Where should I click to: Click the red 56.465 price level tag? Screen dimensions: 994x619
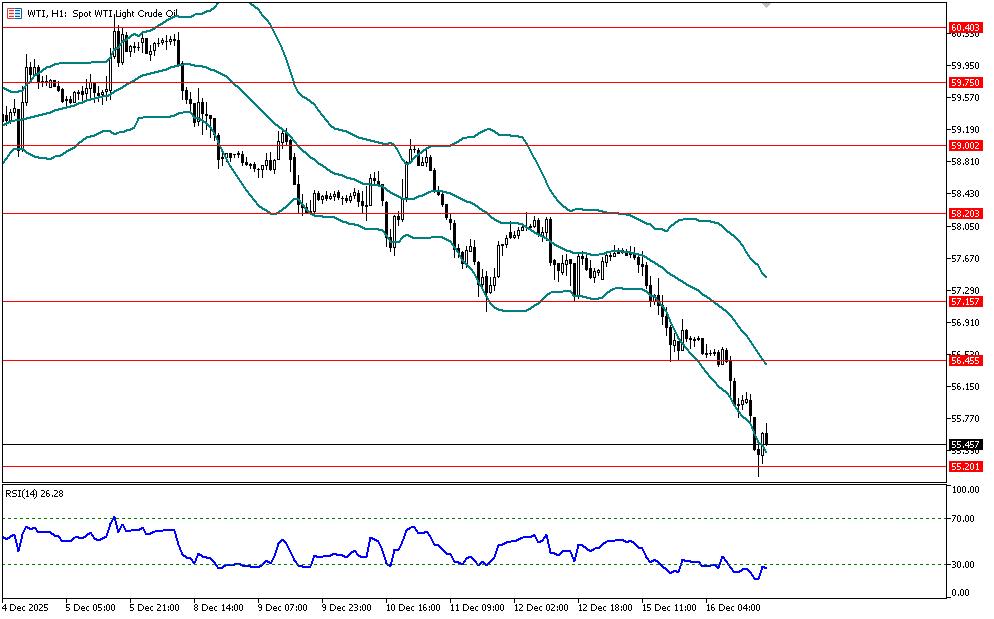pos(964,360)
